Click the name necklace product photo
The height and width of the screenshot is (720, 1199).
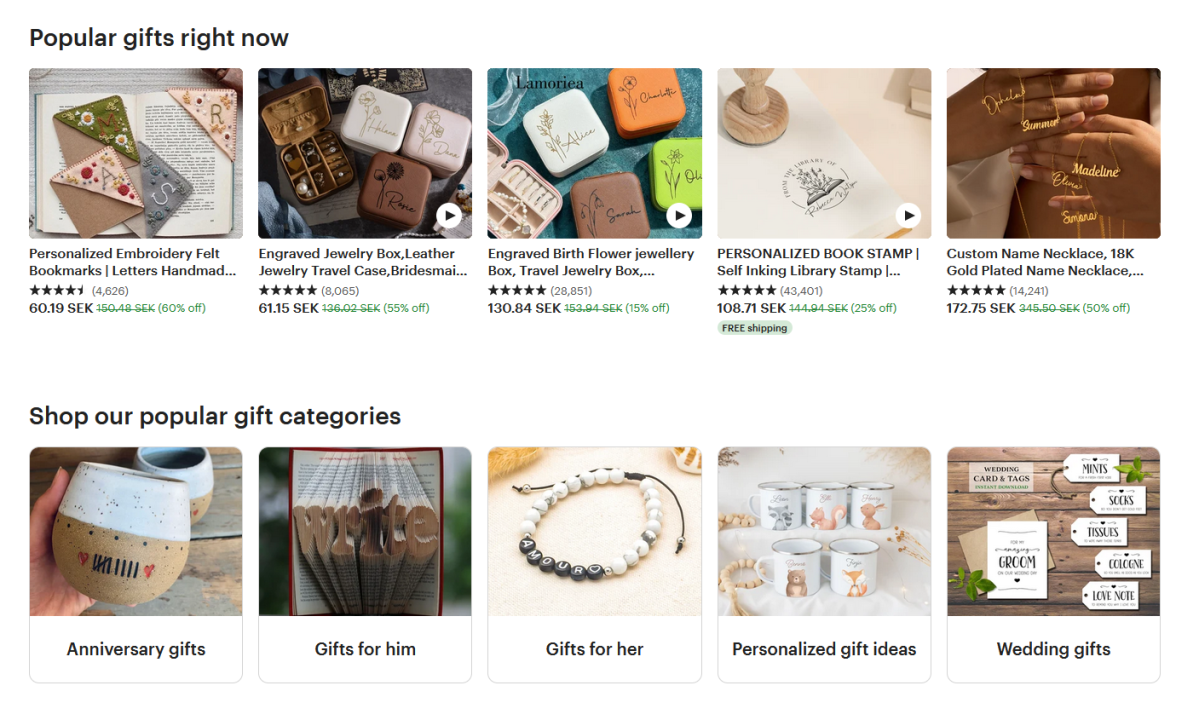pyautogui.click(x=1052, y=152)
